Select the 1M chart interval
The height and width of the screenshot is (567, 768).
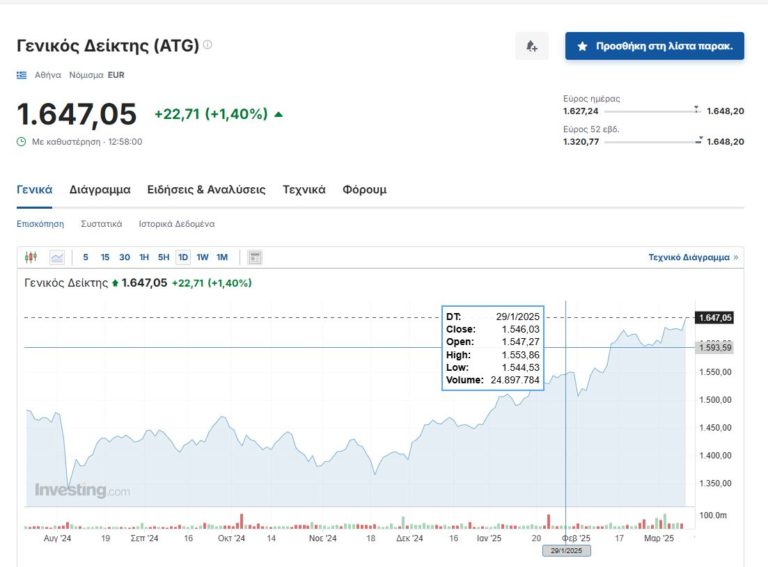[x=222, y=257]
